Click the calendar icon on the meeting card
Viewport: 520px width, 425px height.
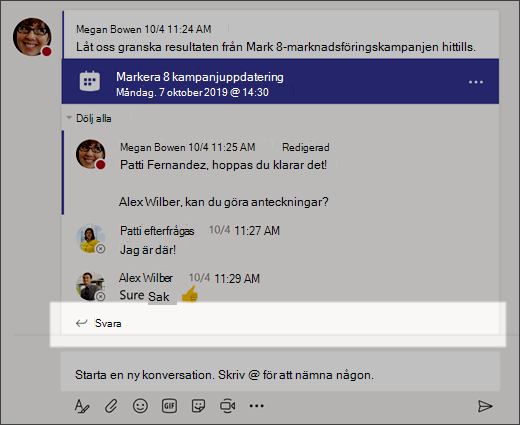click(90, 81)
